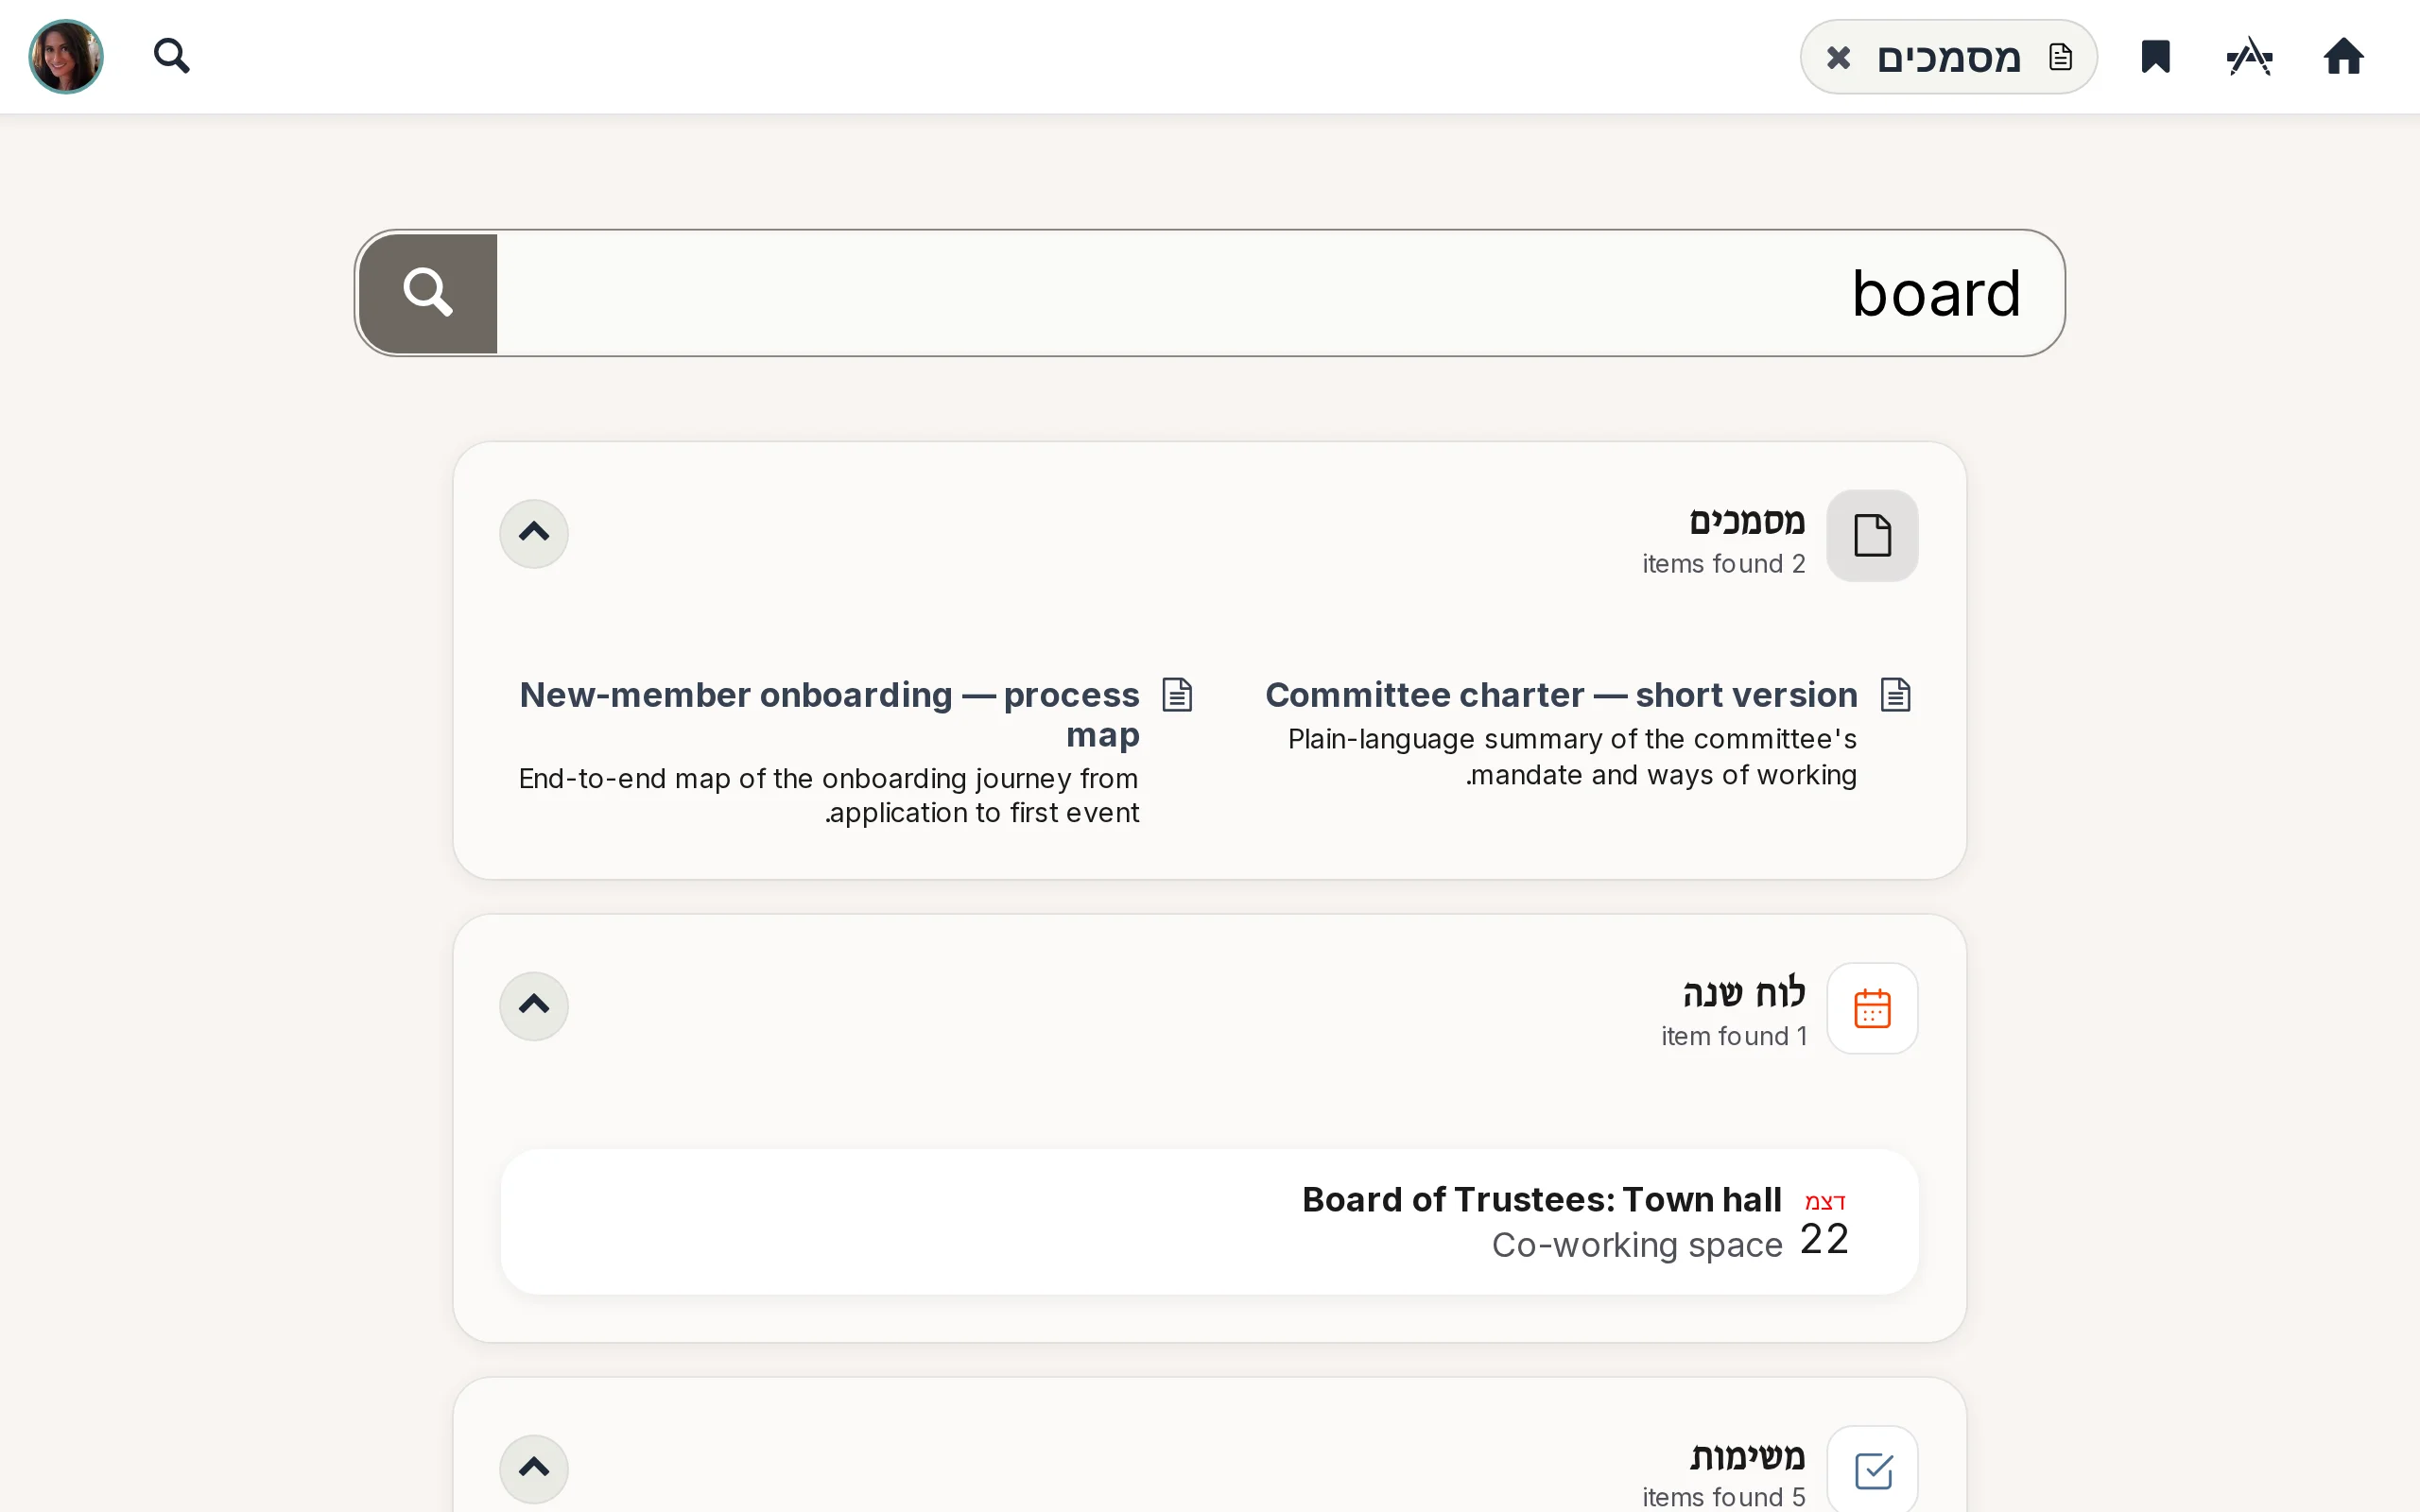Screen dimensions: 2420x1512
Task: Click the משימות section heading
Action: [1747, 1456]
